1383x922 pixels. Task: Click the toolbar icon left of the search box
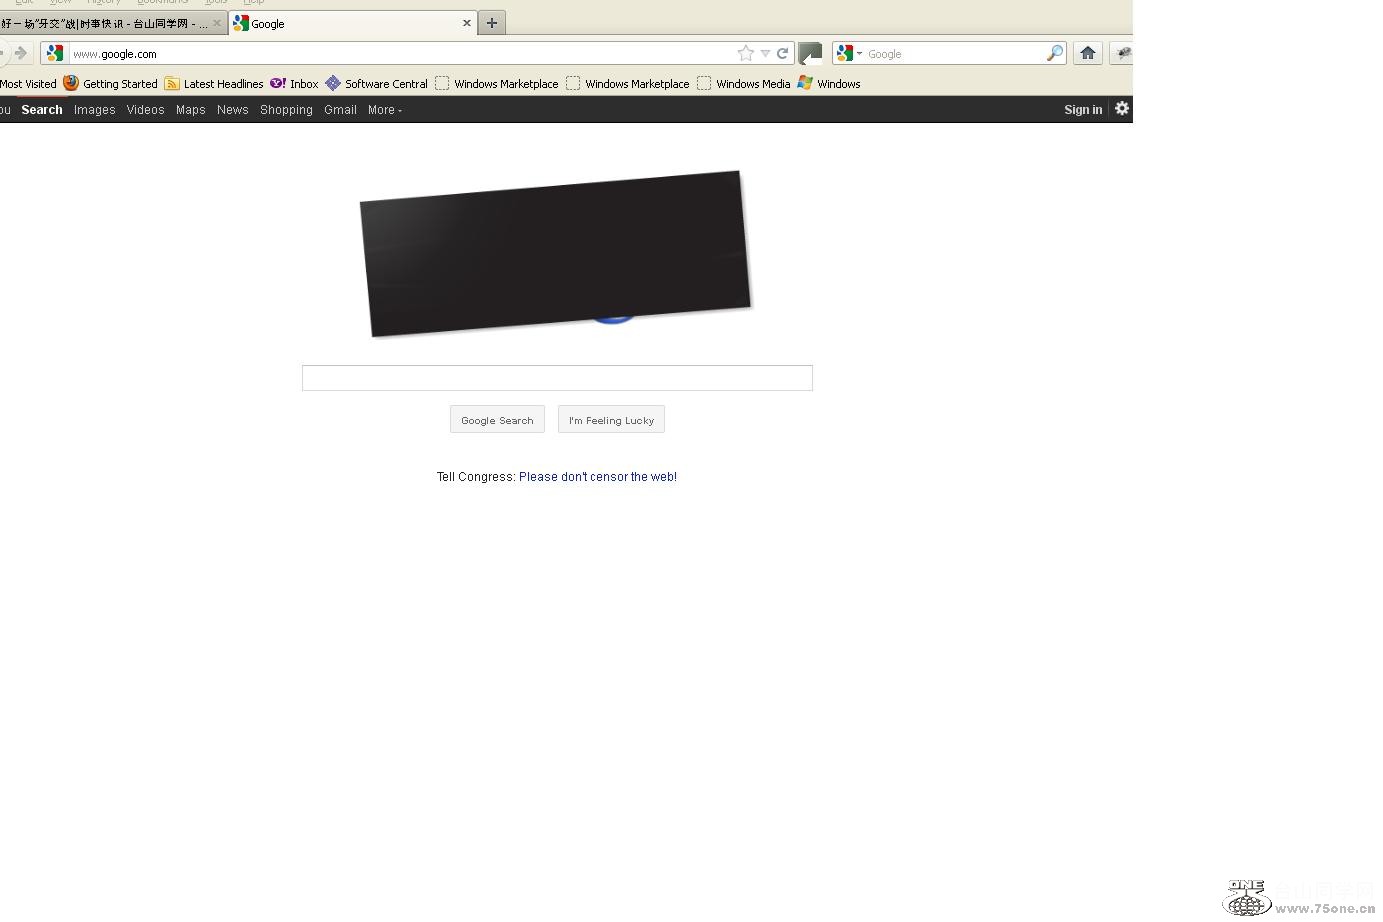point(811,53)
